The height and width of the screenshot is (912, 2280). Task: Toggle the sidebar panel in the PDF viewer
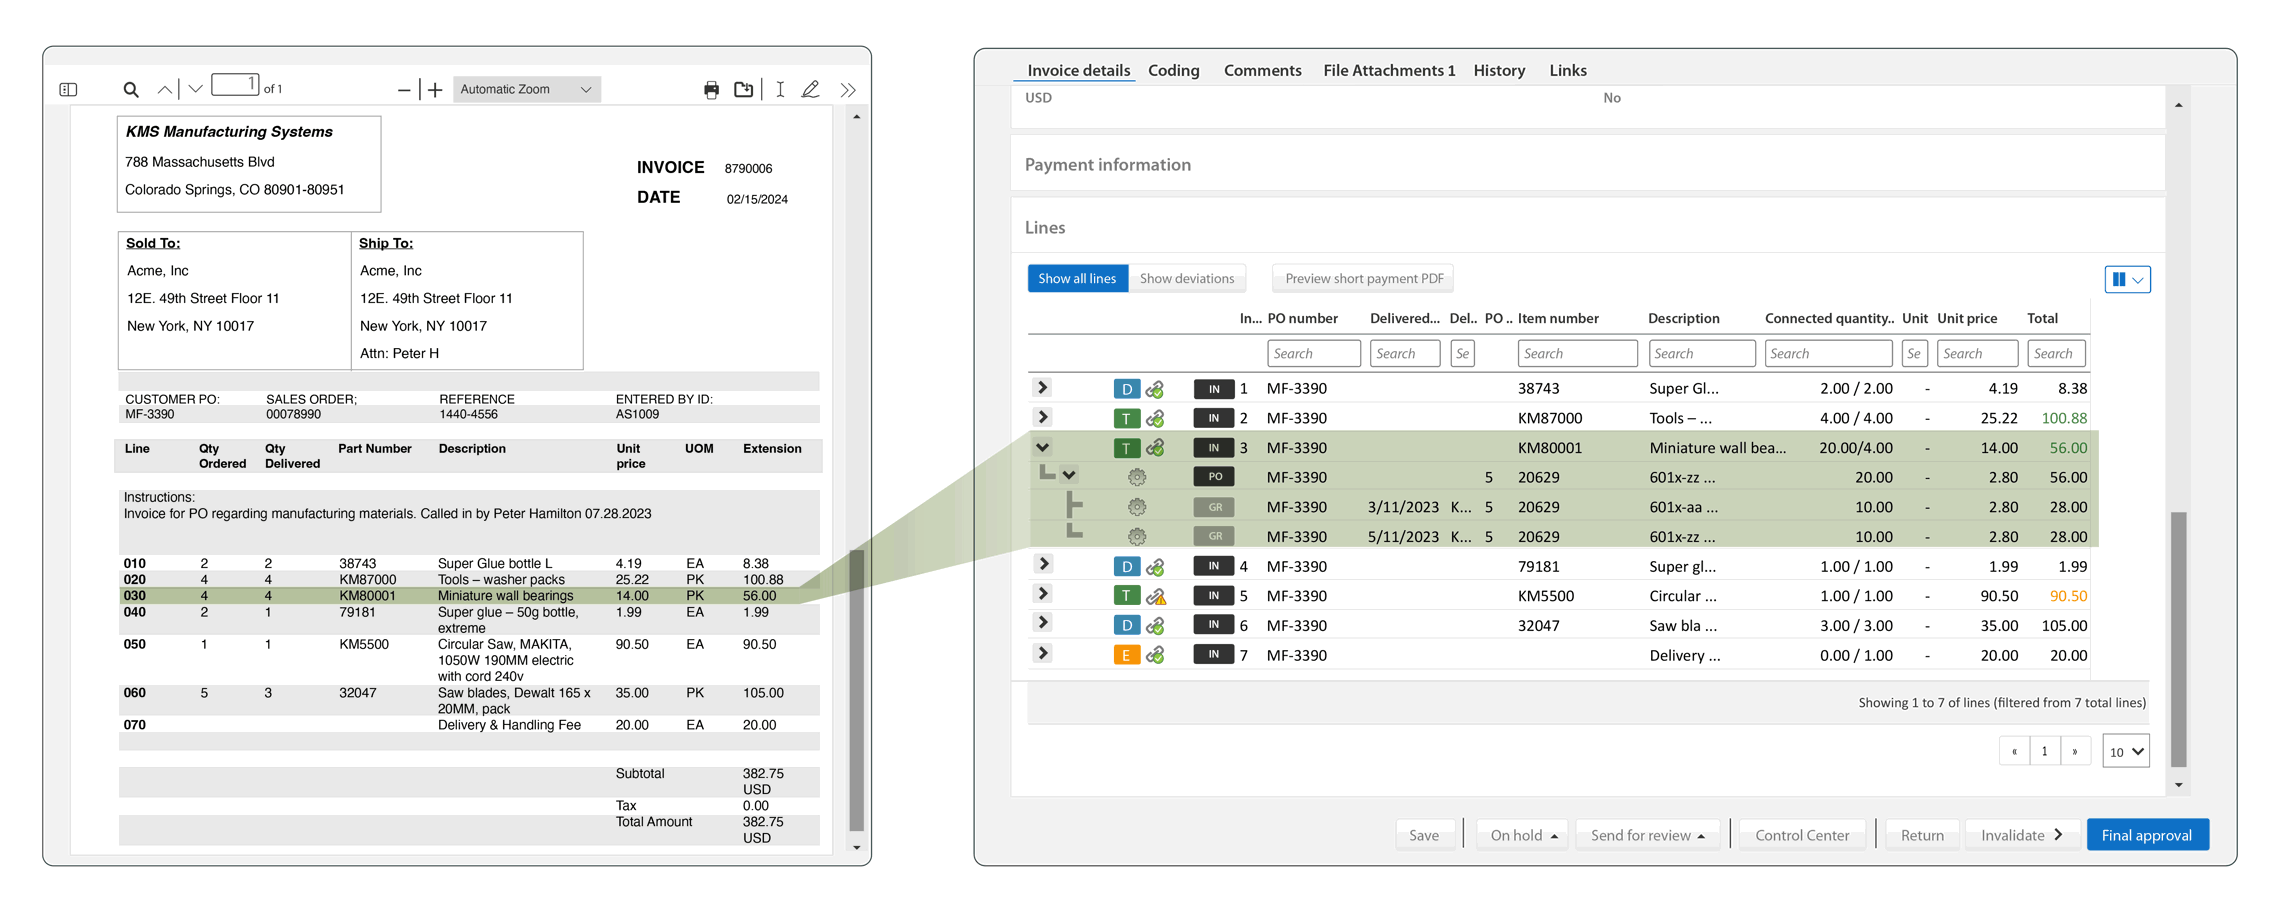(x=67, y=89)
